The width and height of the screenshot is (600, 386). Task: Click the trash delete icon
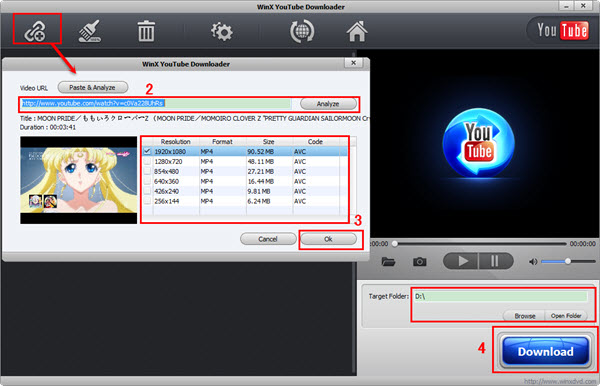point(146,31)
